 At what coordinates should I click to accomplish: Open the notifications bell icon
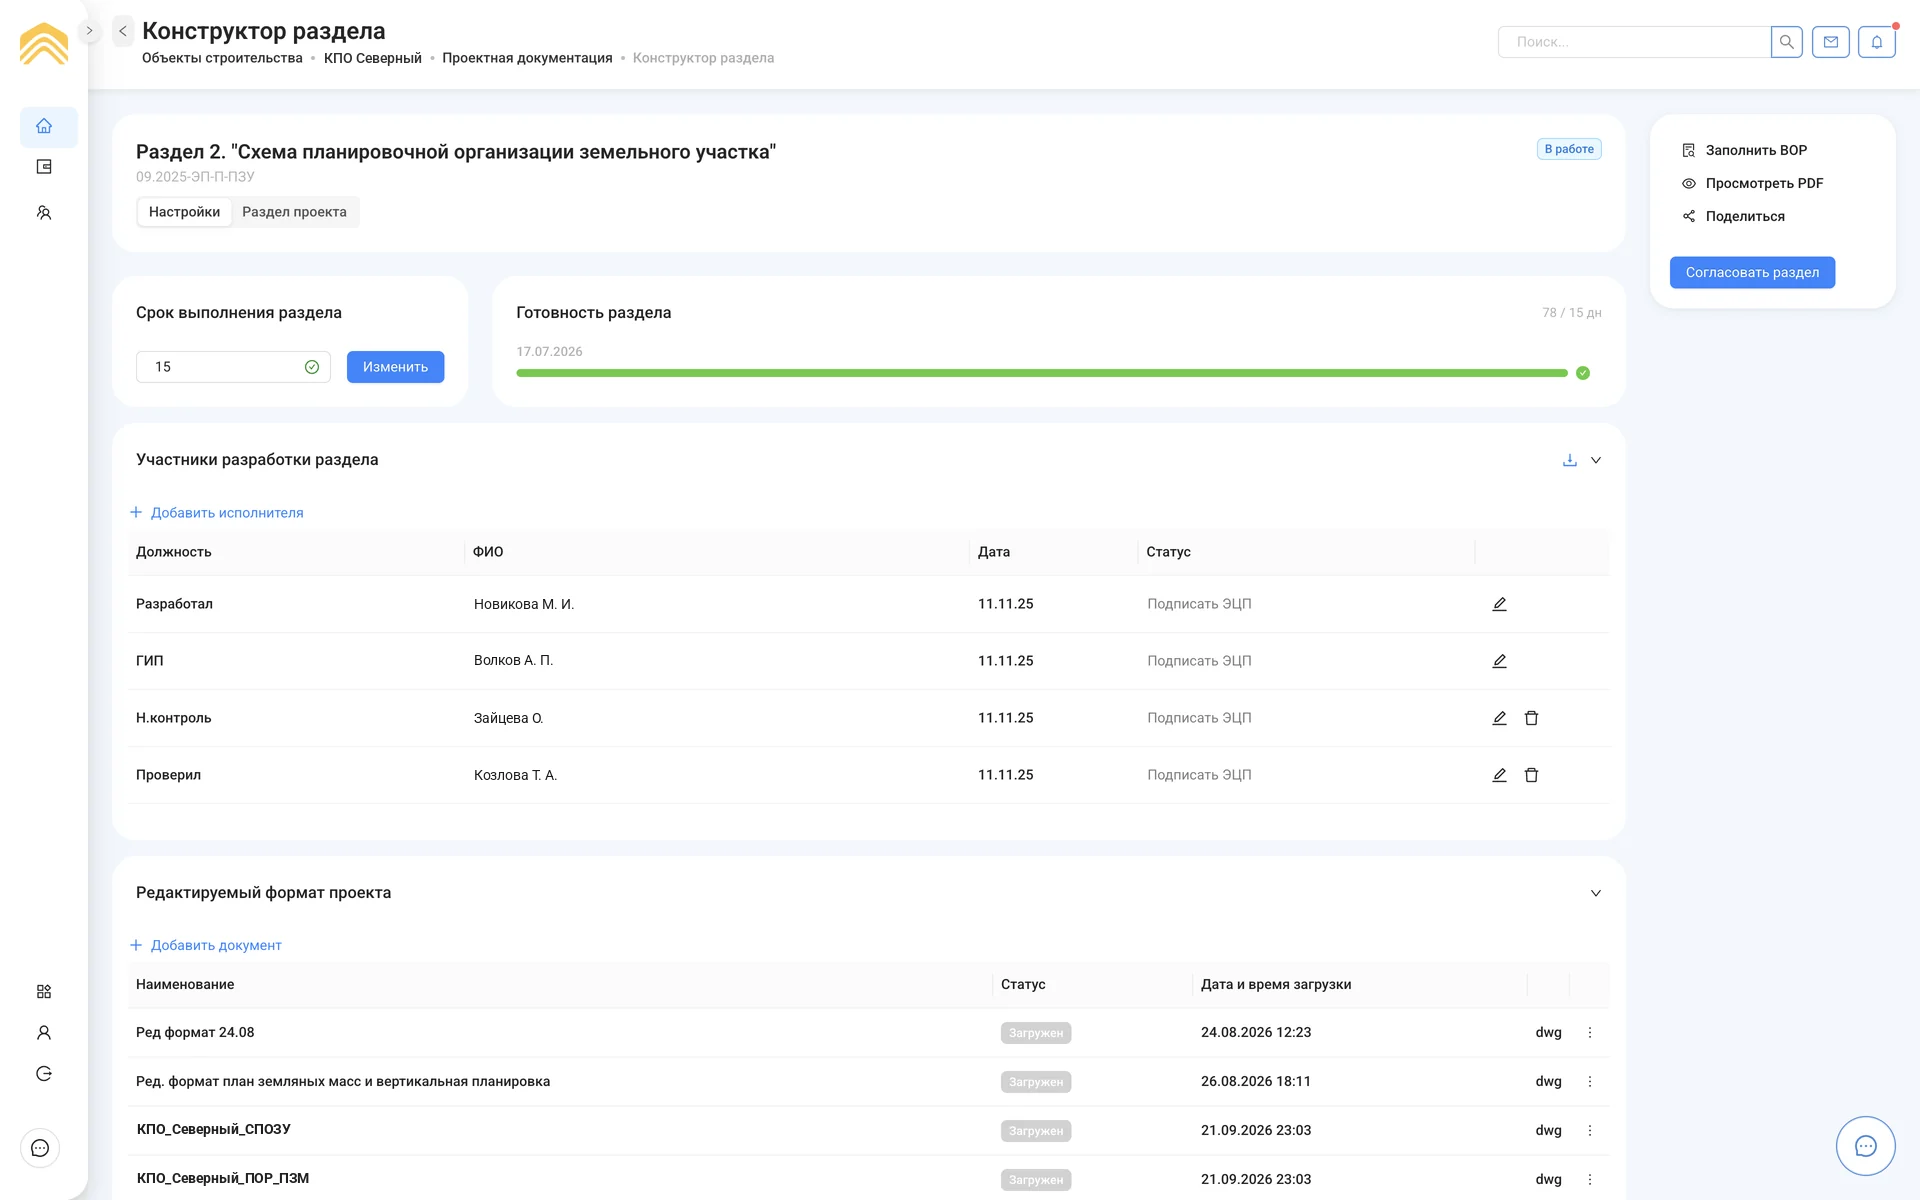coord(1877,42)
